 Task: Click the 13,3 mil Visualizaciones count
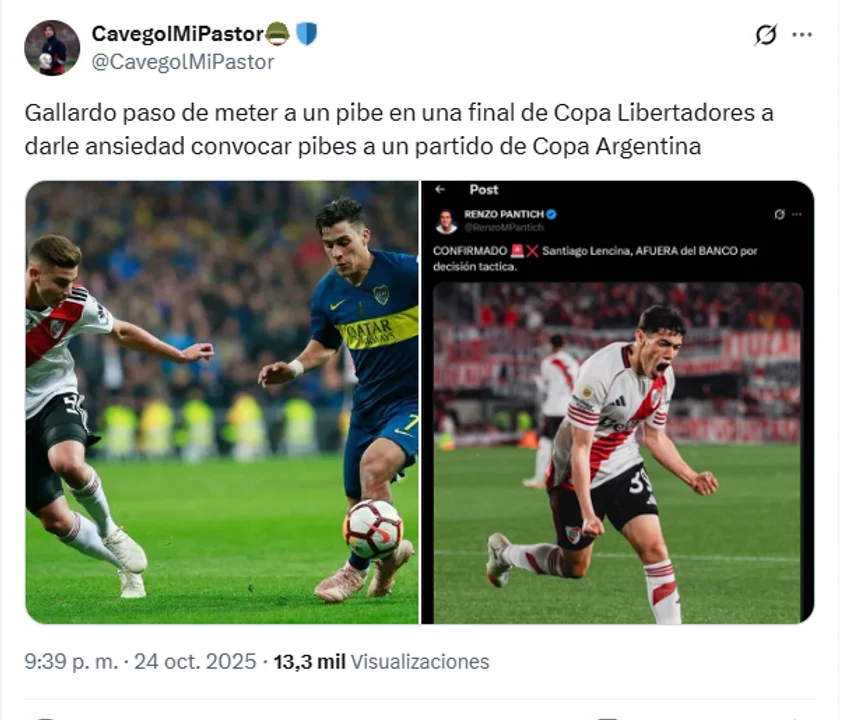381,662
